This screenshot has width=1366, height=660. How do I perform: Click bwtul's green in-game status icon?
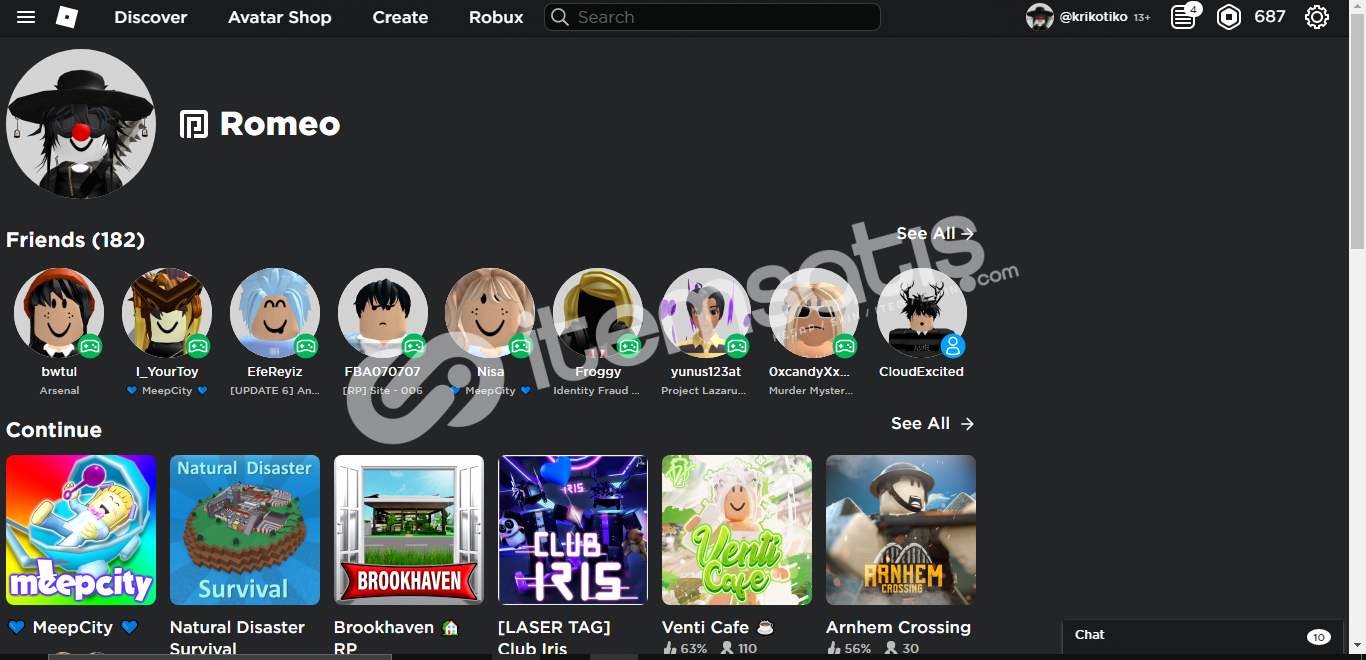tap(90, 346)
